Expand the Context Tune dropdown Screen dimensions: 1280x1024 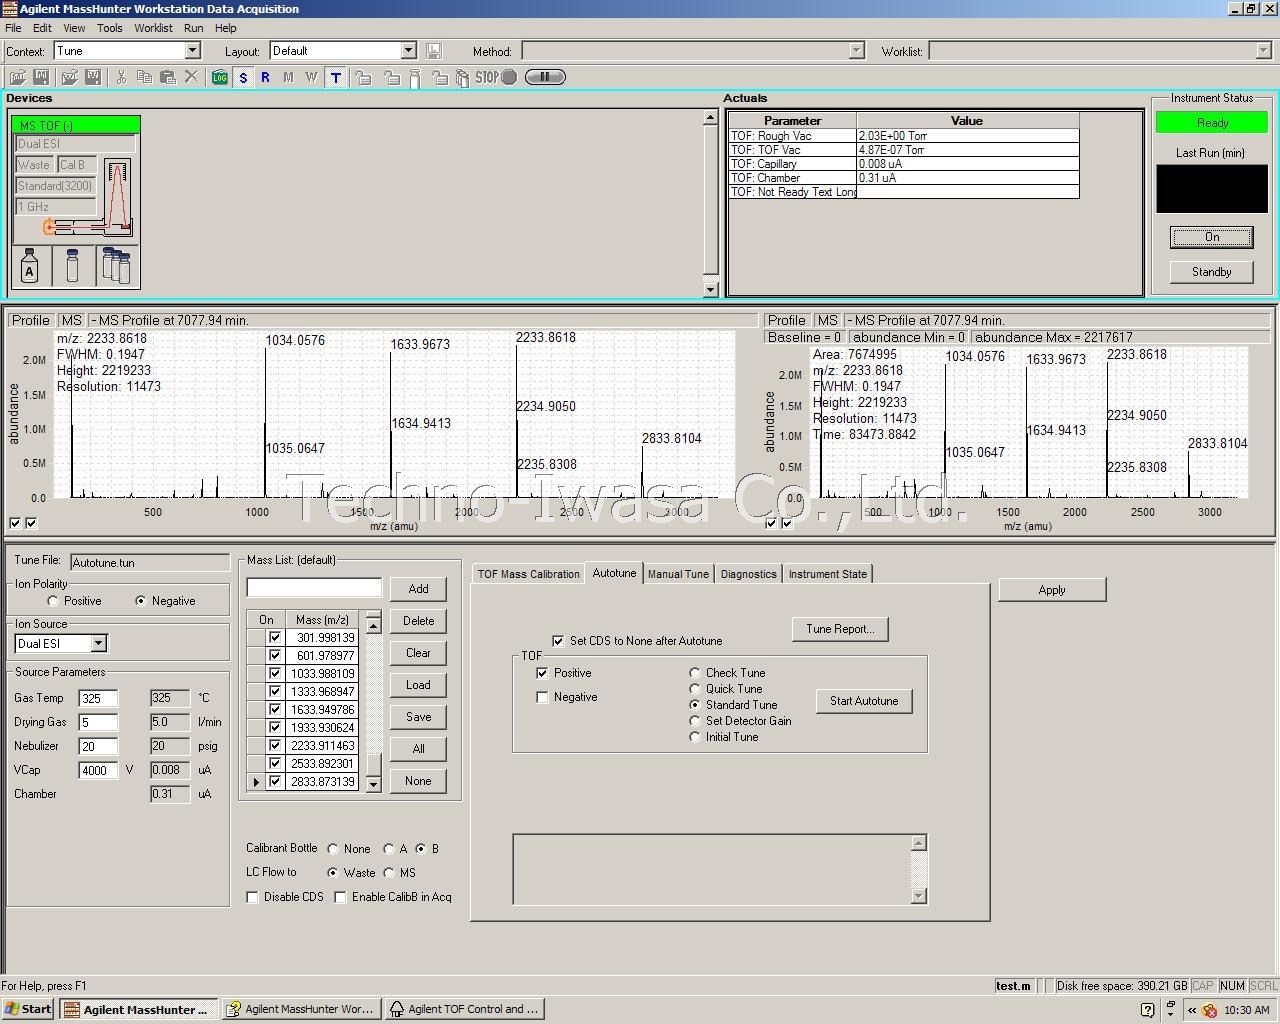[x=192, y=51]
